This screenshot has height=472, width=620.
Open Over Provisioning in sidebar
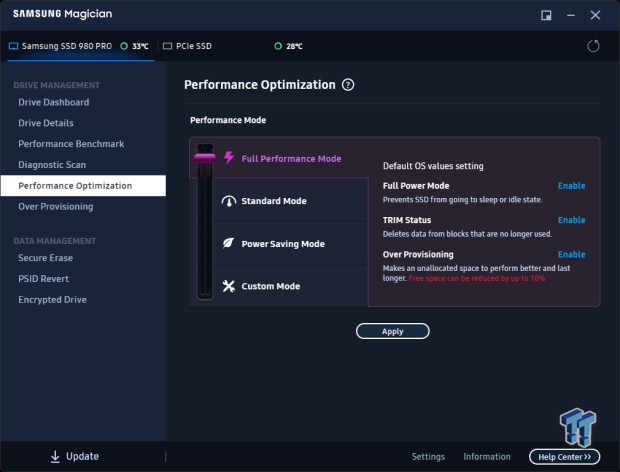(x=56, y=207)
